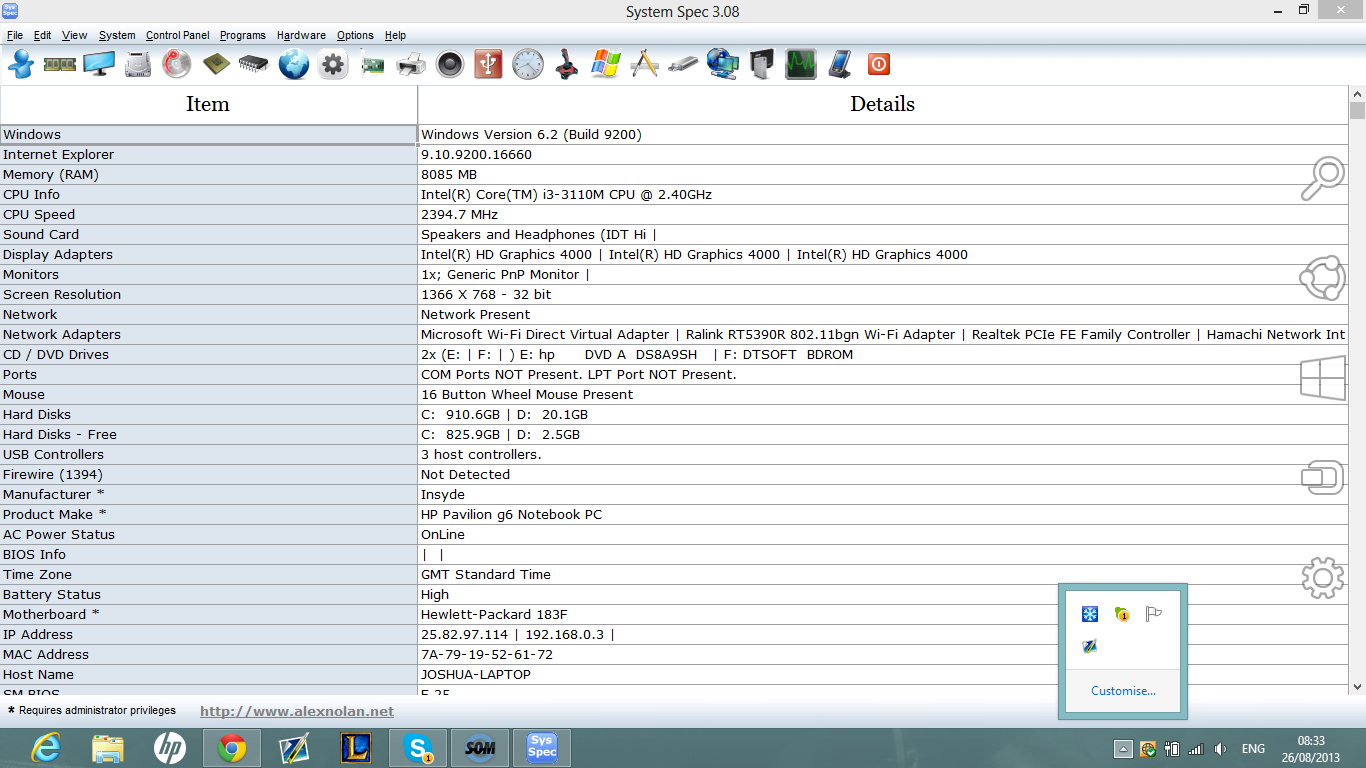Screen dimensions: 1366x768
Task: Select the 'HP Pavilion g6 Notebook PC' cell
Action: click(883, 514)
